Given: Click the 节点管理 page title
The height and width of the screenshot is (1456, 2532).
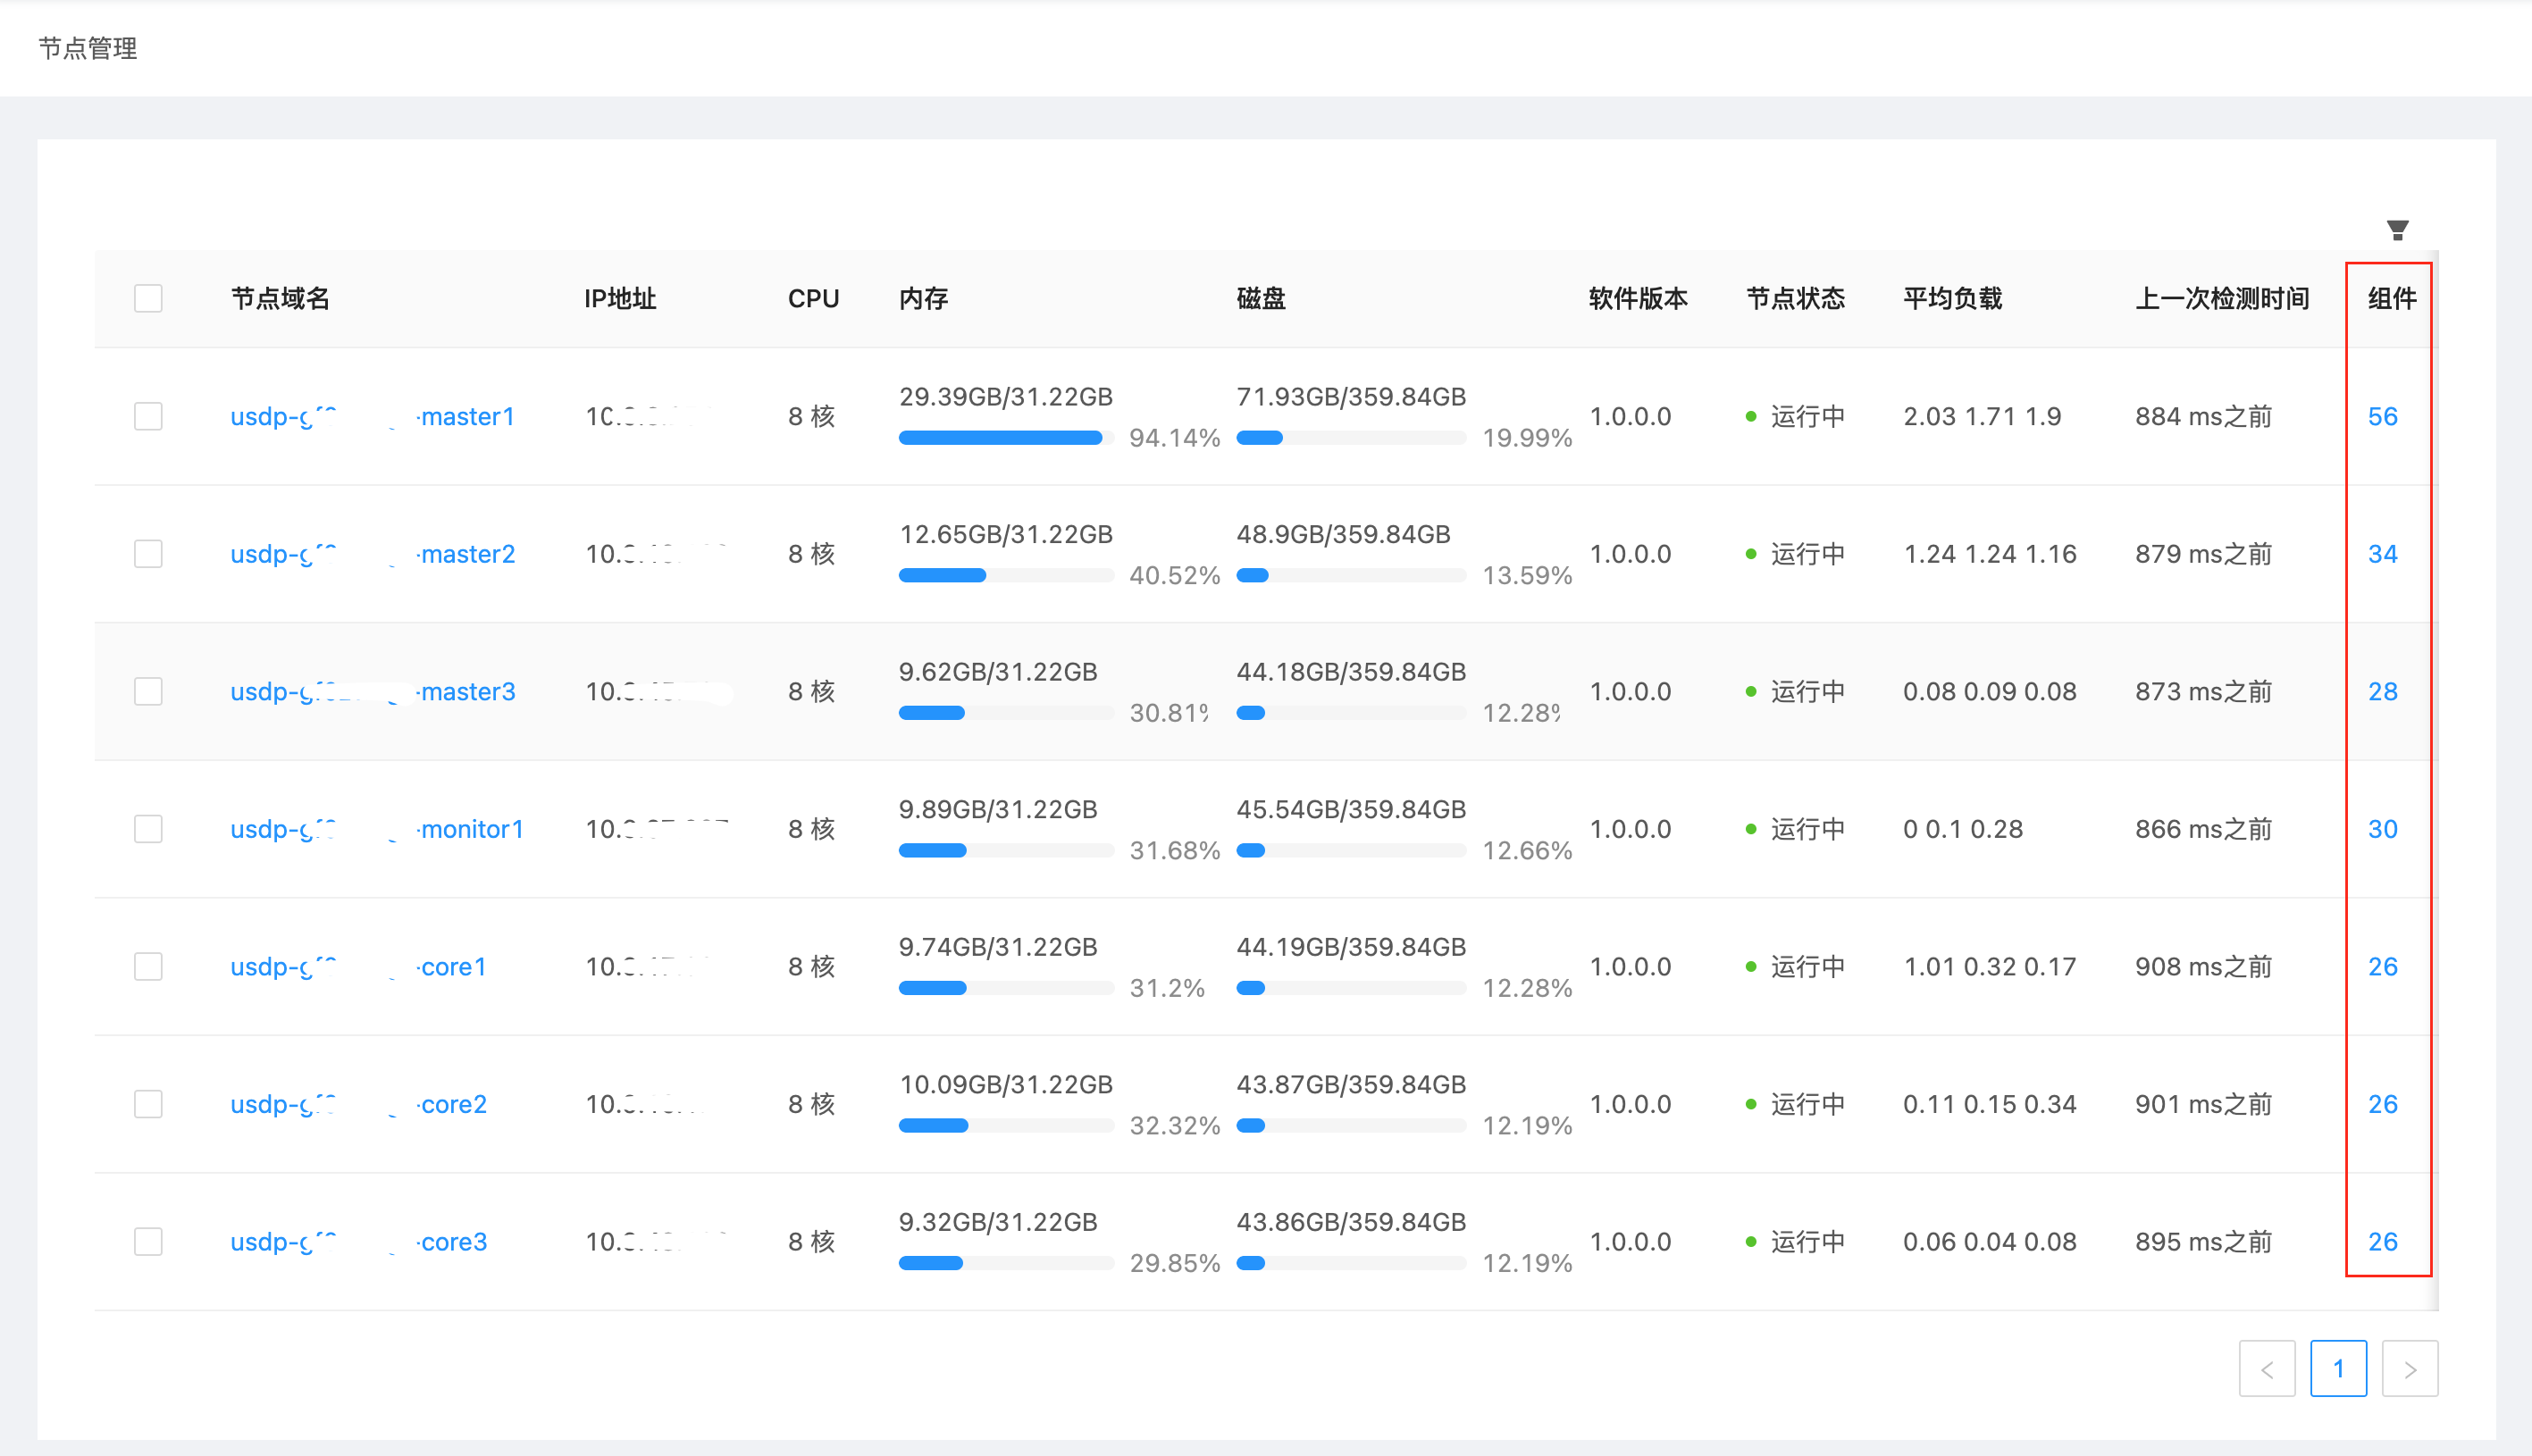Looking at the screenshot, I should 88,48.
